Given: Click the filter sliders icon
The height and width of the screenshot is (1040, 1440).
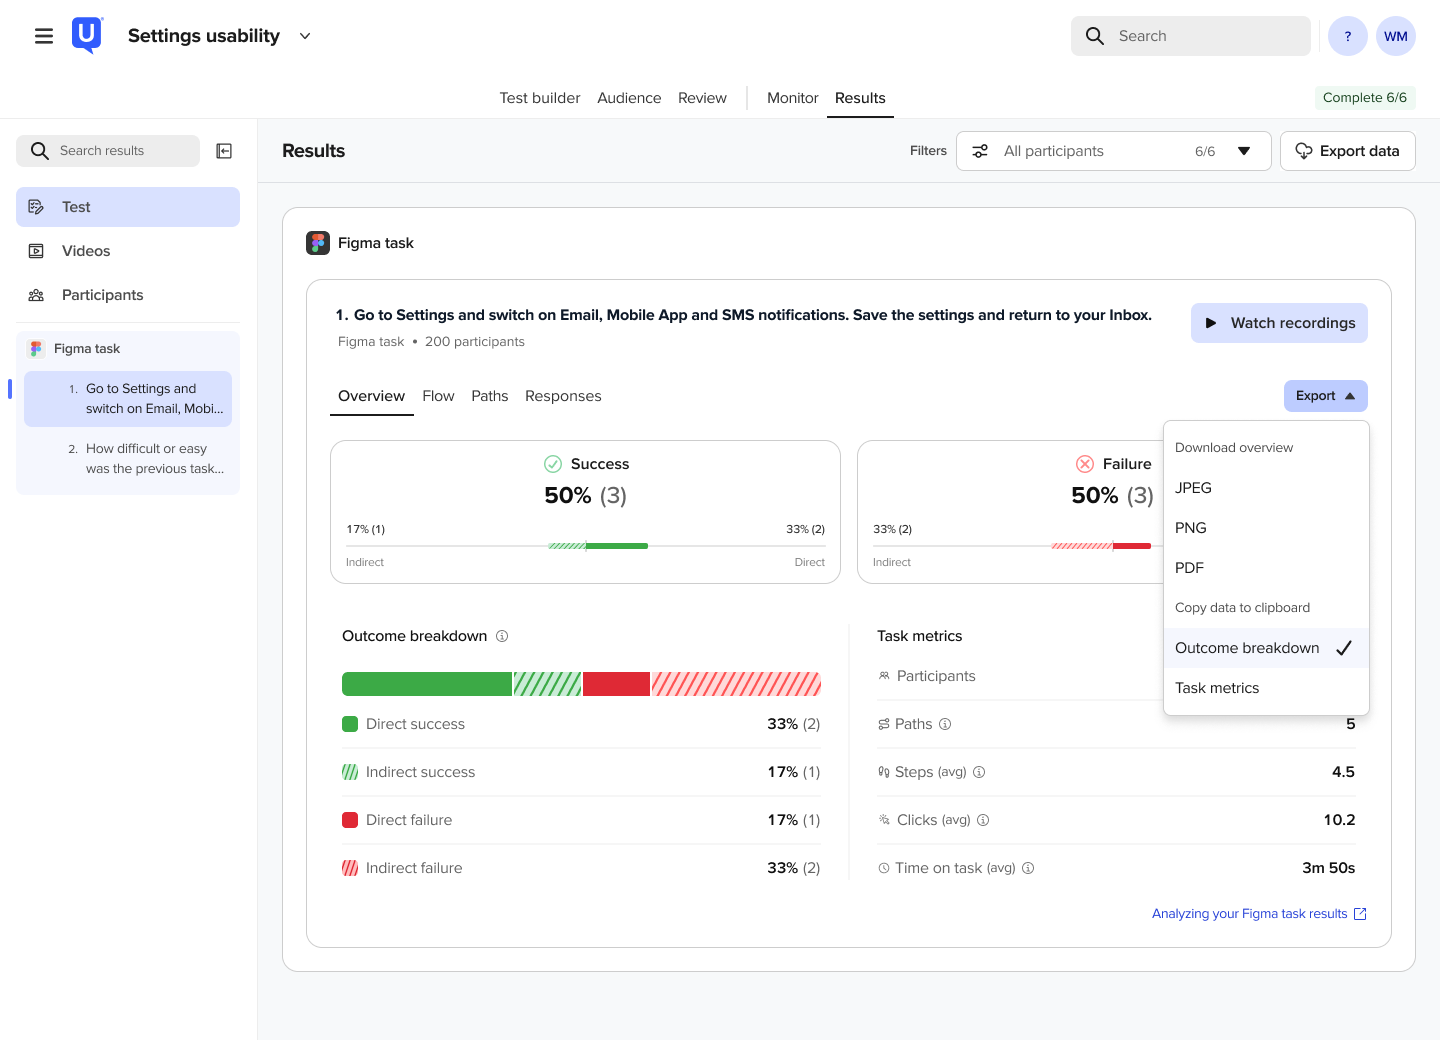Looking at the screenshot, I should 980,151.
